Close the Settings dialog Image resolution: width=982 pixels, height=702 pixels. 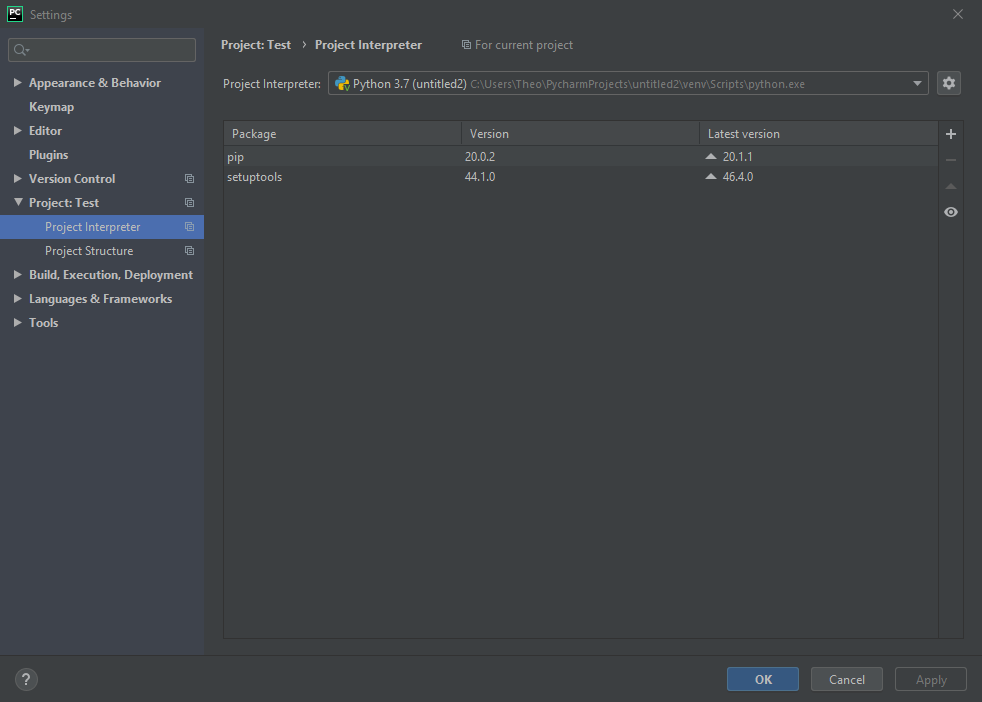tap(958, 14)
